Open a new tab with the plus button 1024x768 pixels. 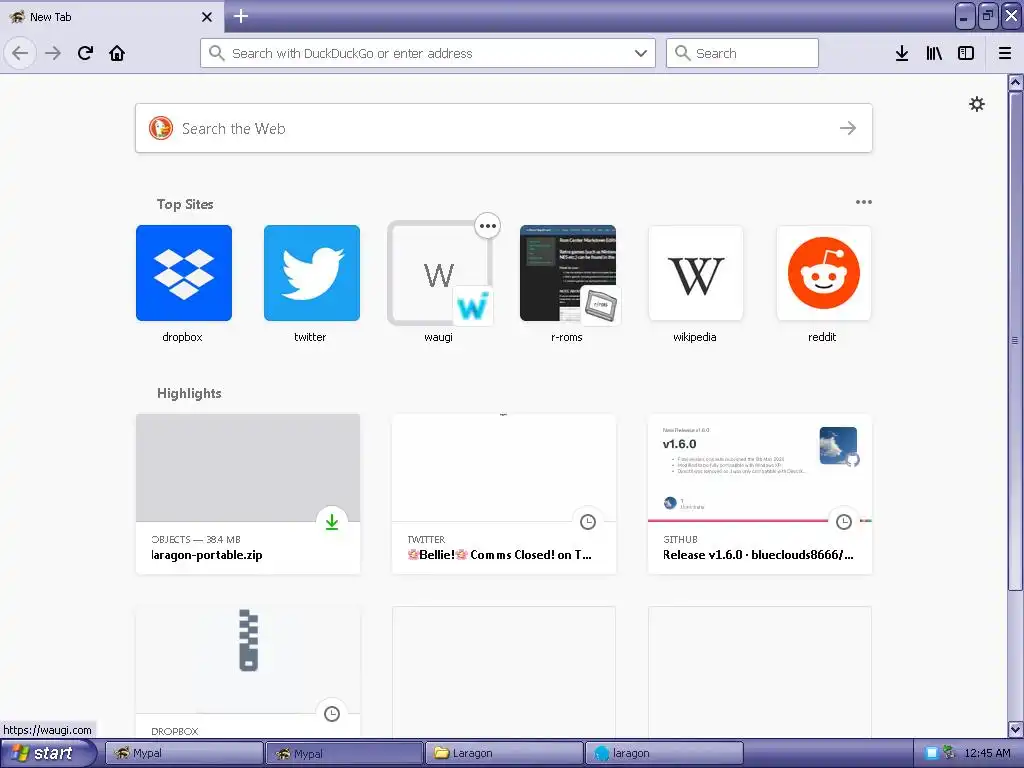(x=240, y=16)
